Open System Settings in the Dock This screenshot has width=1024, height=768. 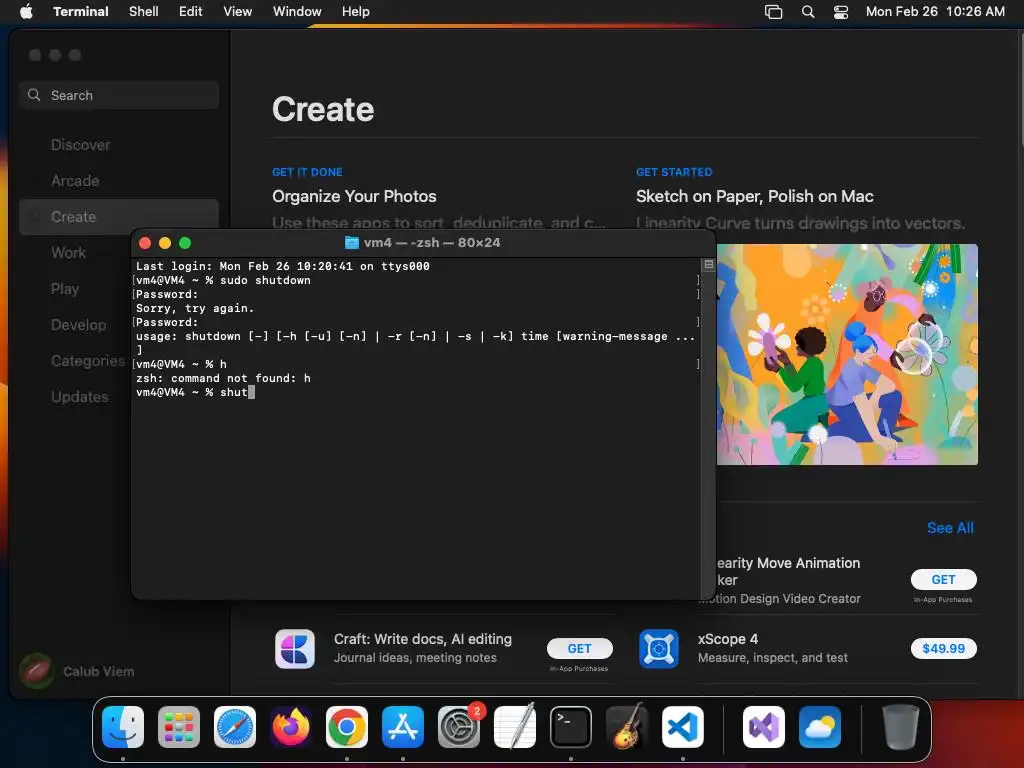(x=459, y=727)
